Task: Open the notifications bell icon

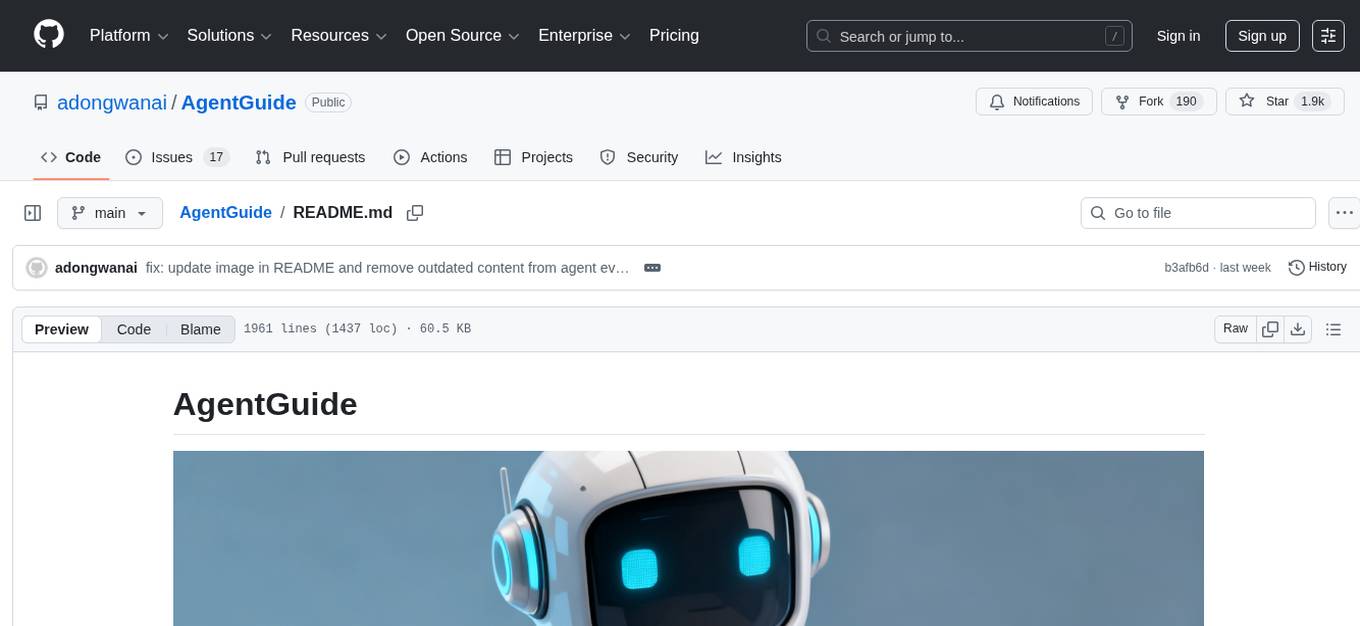Action: pos(996,101)
